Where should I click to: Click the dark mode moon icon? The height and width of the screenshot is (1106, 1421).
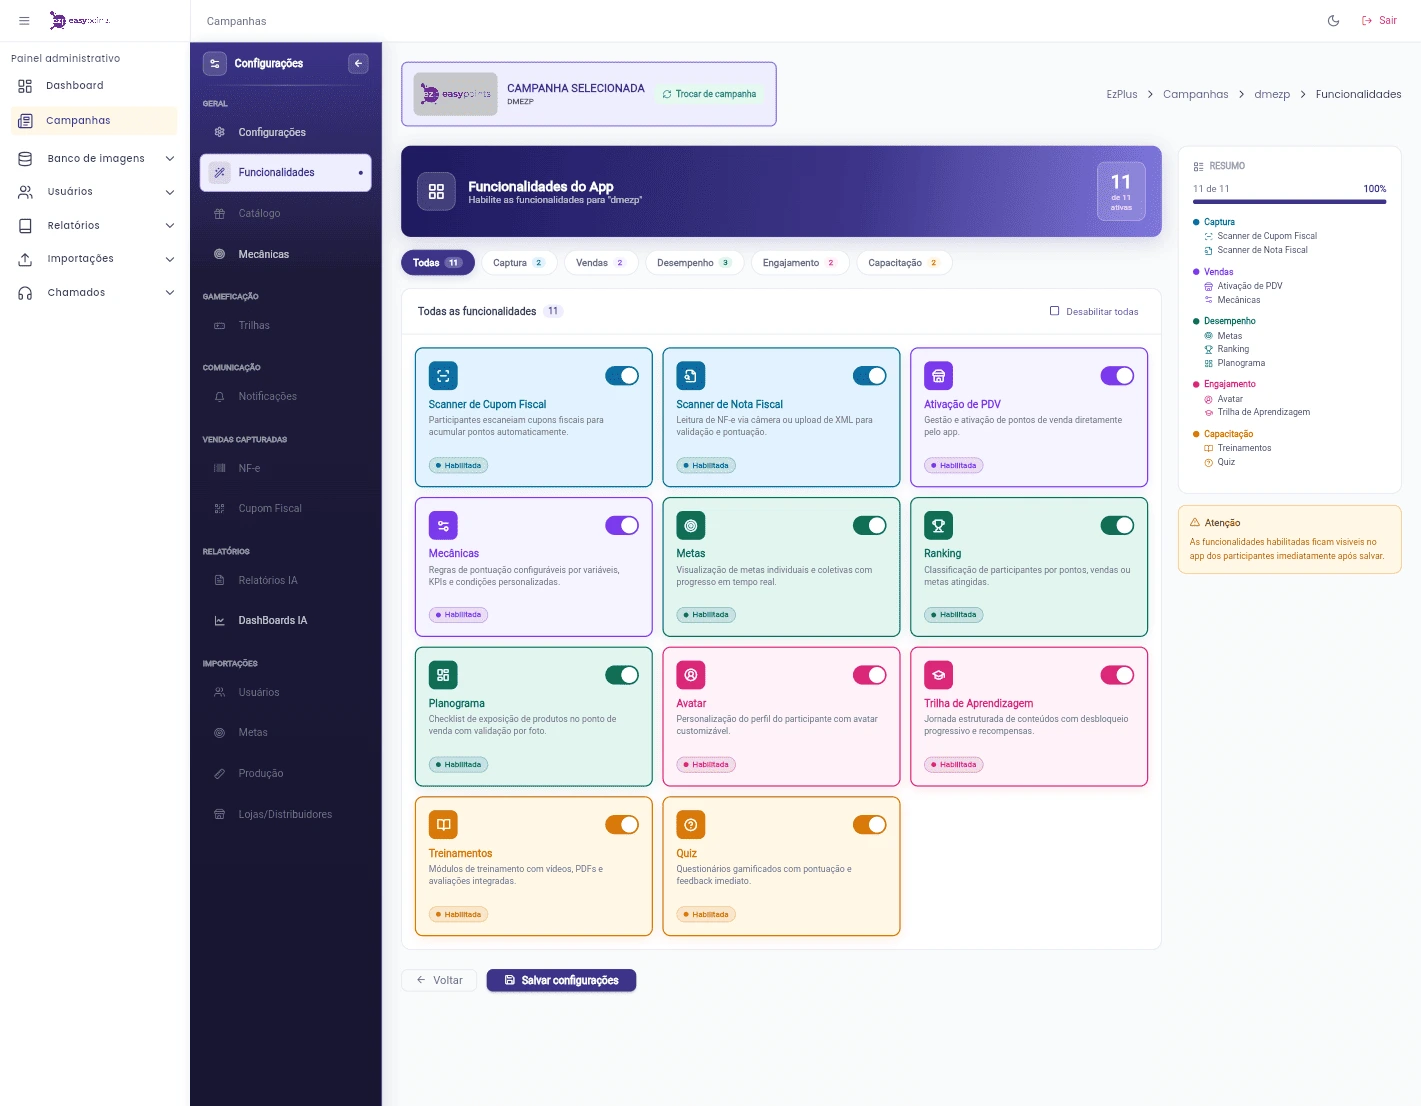pyautogui.click(x=1333, y=20)
